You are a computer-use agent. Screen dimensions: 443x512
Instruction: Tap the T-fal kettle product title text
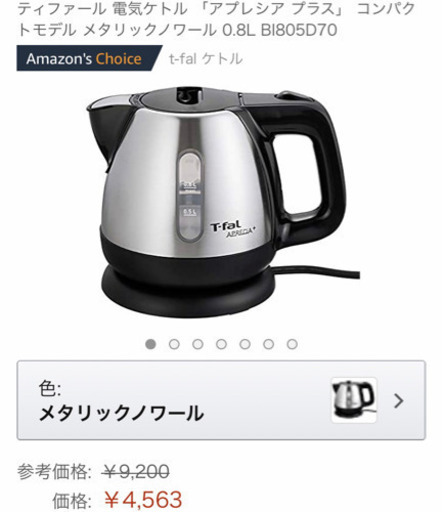pos(216,19)
